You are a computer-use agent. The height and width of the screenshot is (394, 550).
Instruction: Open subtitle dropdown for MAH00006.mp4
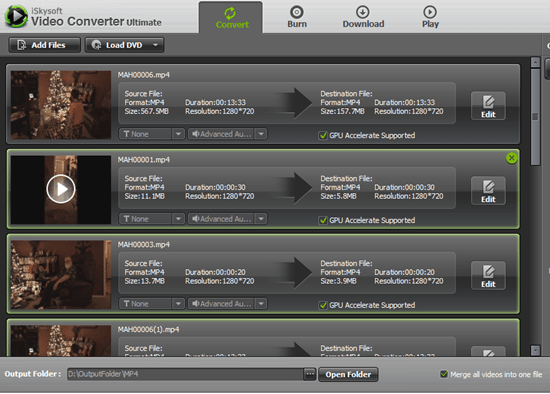tap(178, 134)
